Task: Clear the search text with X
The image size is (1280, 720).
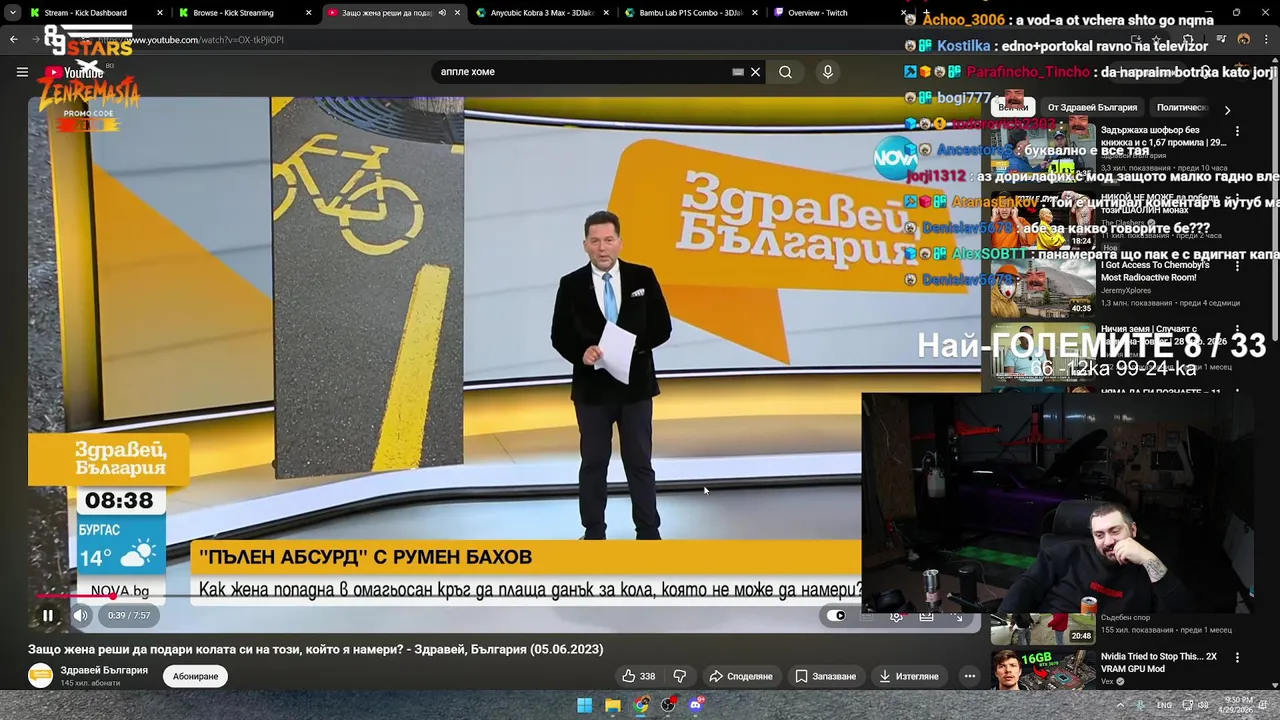Action: (x=756, y=72)
